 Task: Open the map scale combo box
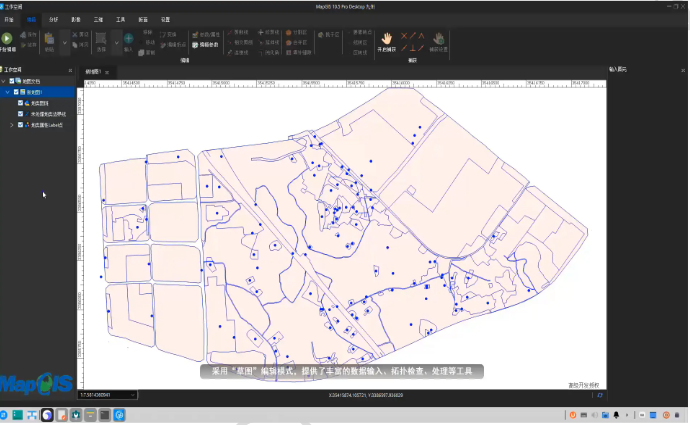coord(107,395)
